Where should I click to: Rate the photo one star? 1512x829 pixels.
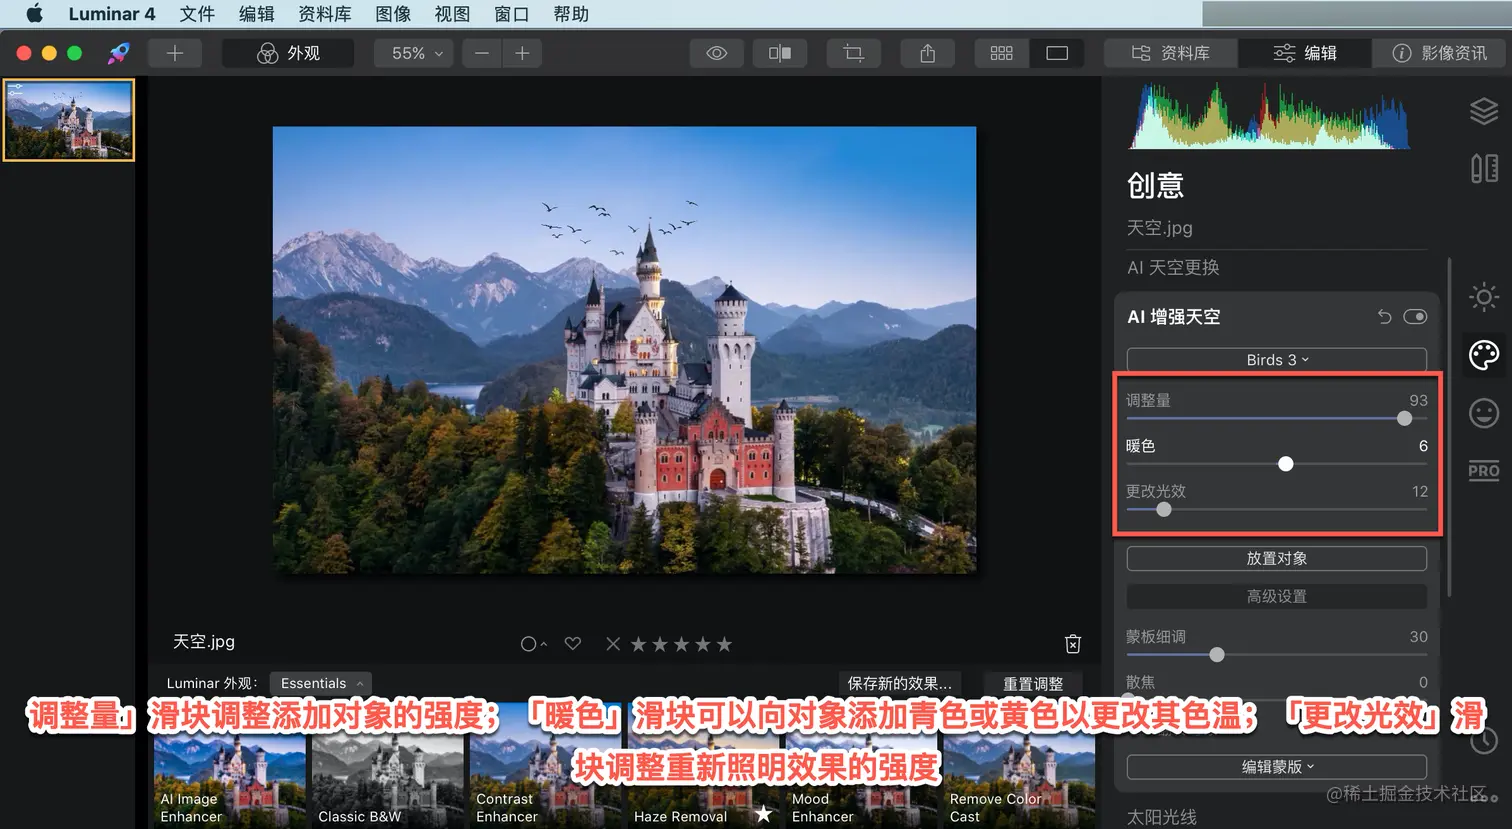(638, 644)
